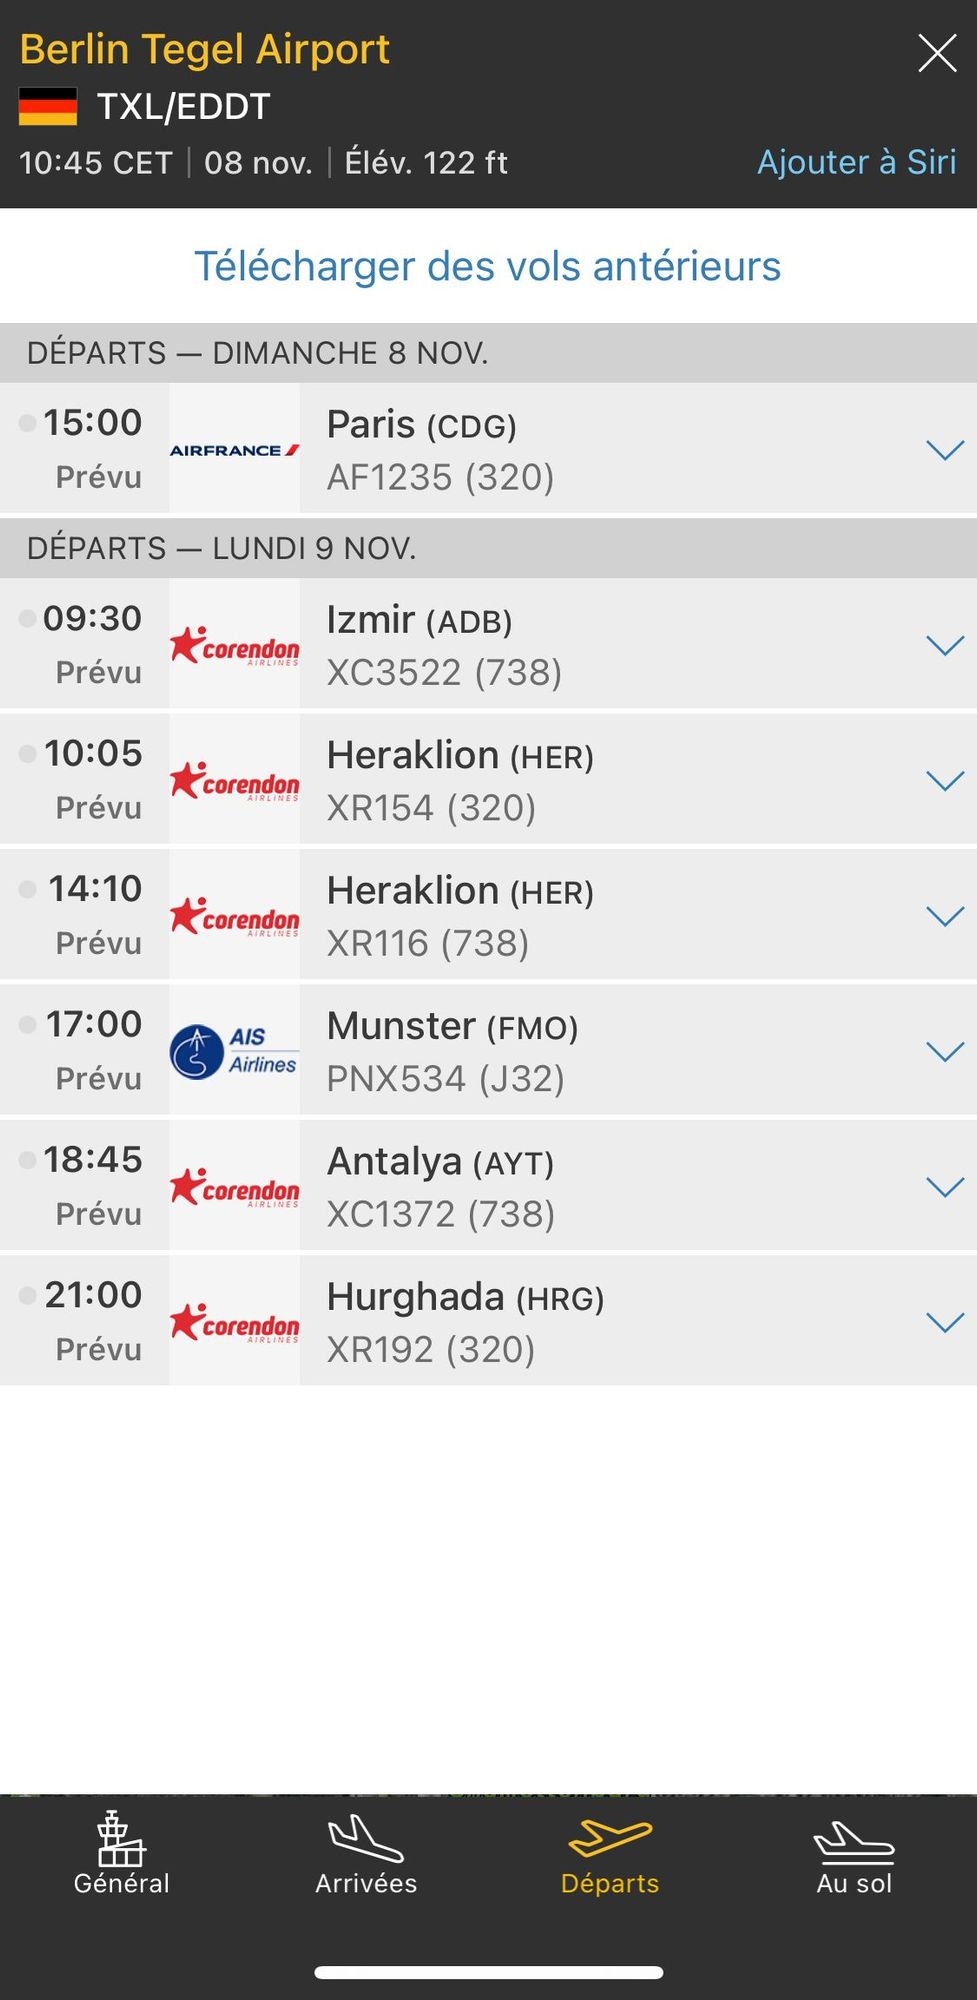Tap Corendon logo on the Antalya flight

pos(234,1187)
